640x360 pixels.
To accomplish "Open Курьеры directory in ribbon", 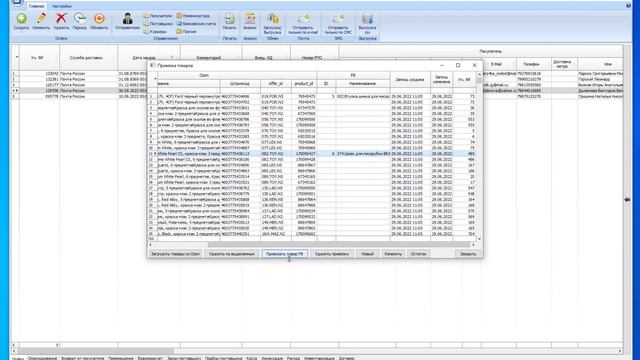I will (155, 31).
